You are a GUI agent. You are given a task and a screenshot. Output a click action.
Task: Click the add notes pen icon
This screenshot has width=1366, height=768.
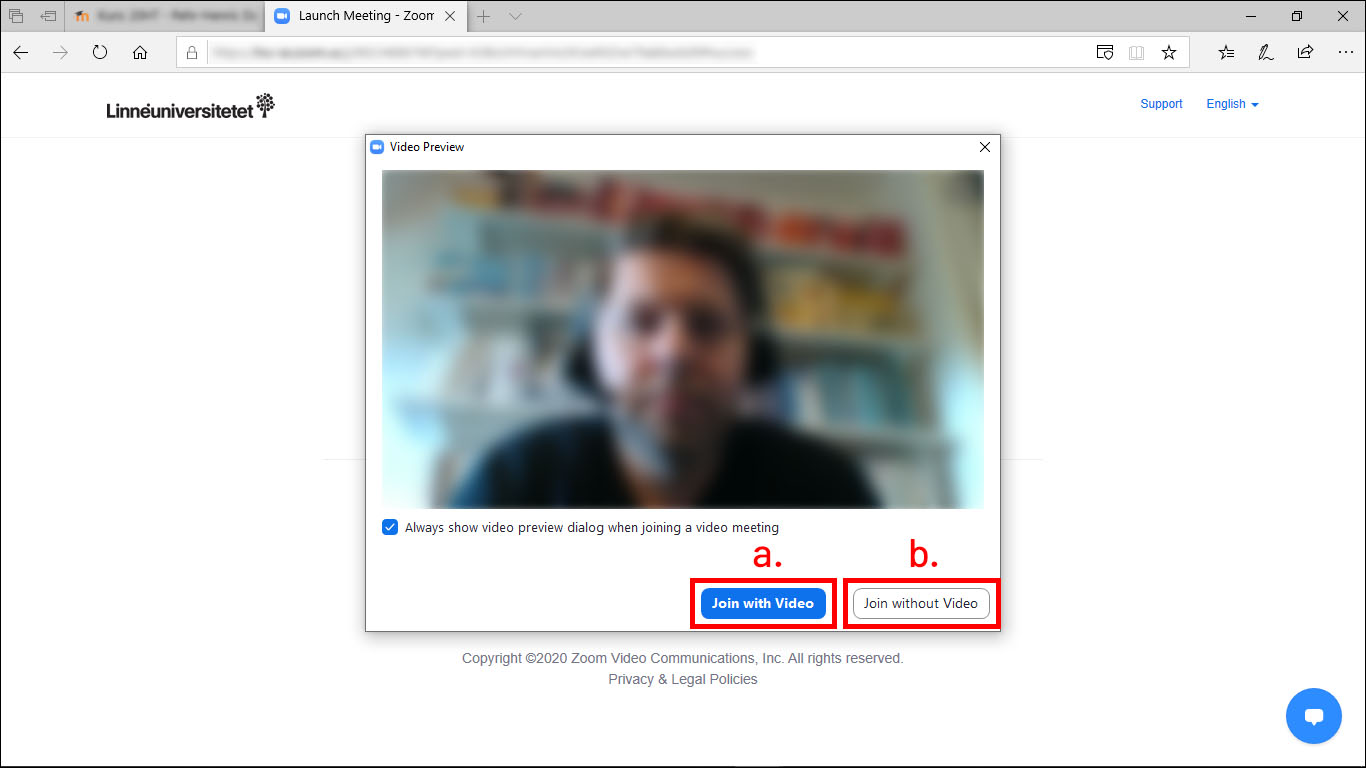coord(1265,53)
